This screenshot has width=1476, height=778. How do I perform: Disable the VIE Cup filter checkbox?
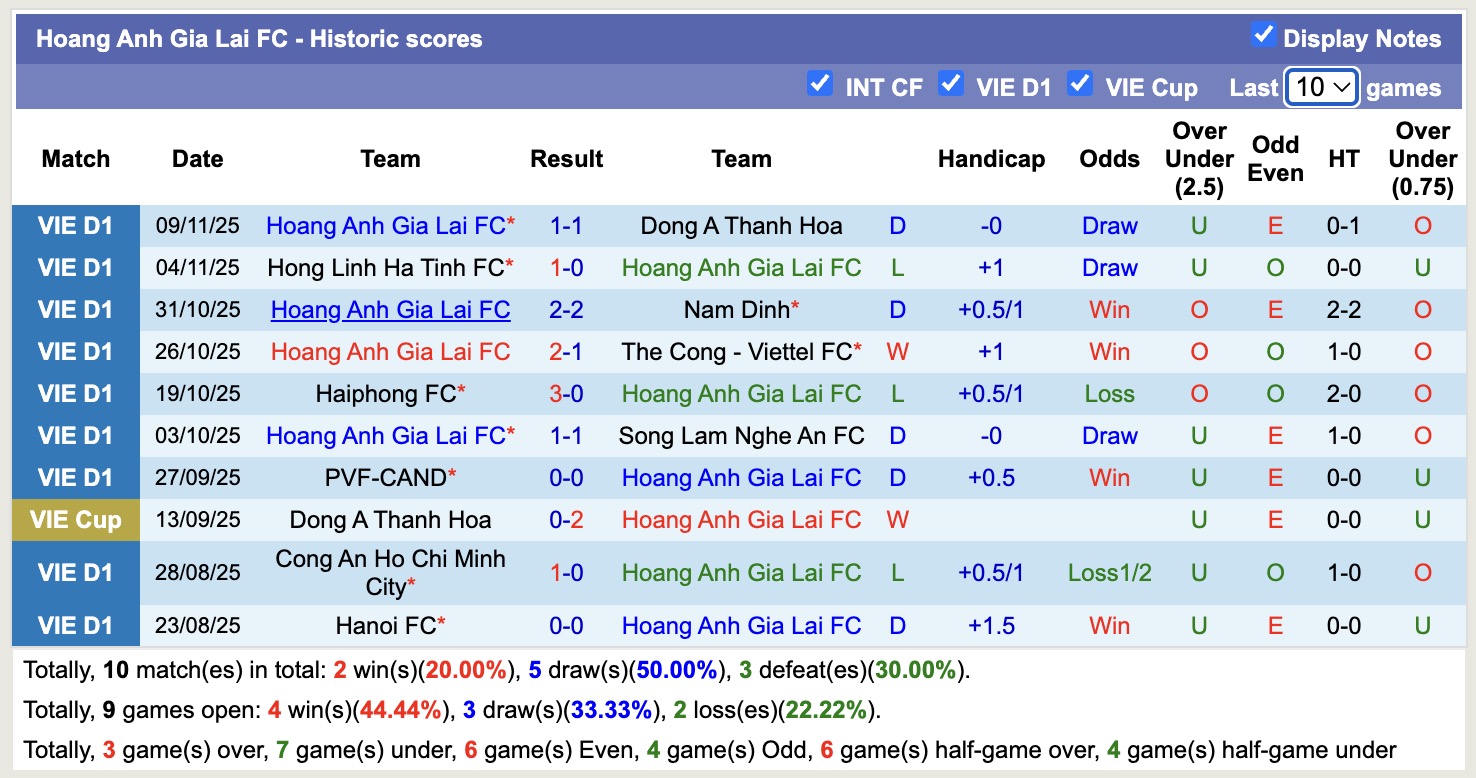pyautogui.click(x=1080, y=84)
